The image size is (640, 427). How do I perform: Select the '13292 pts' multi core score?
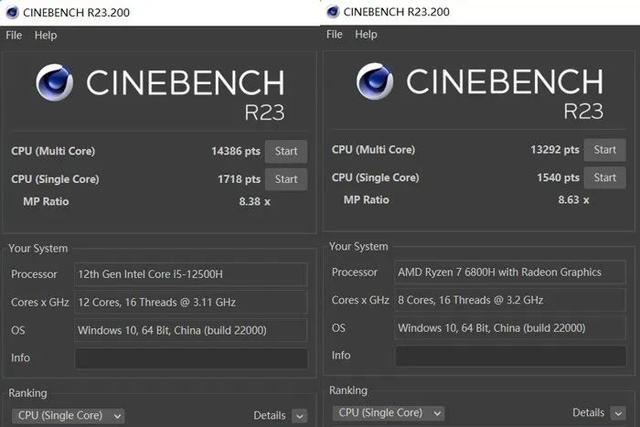[555, 150]
